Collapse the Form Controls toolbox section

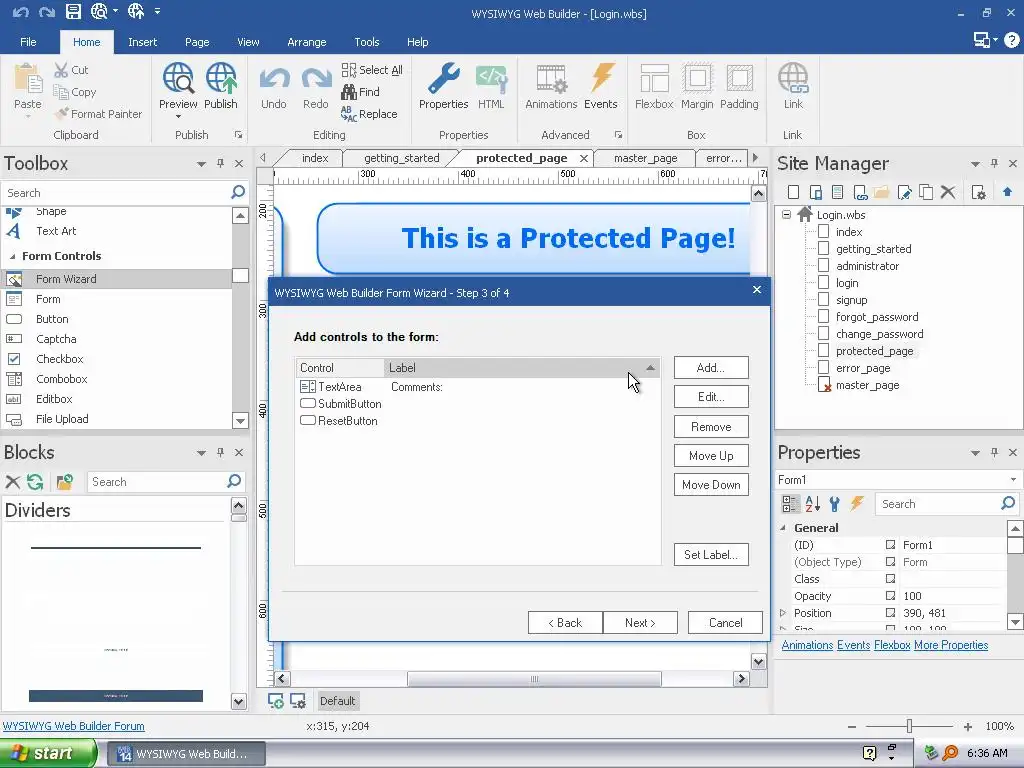click(12, 256)
